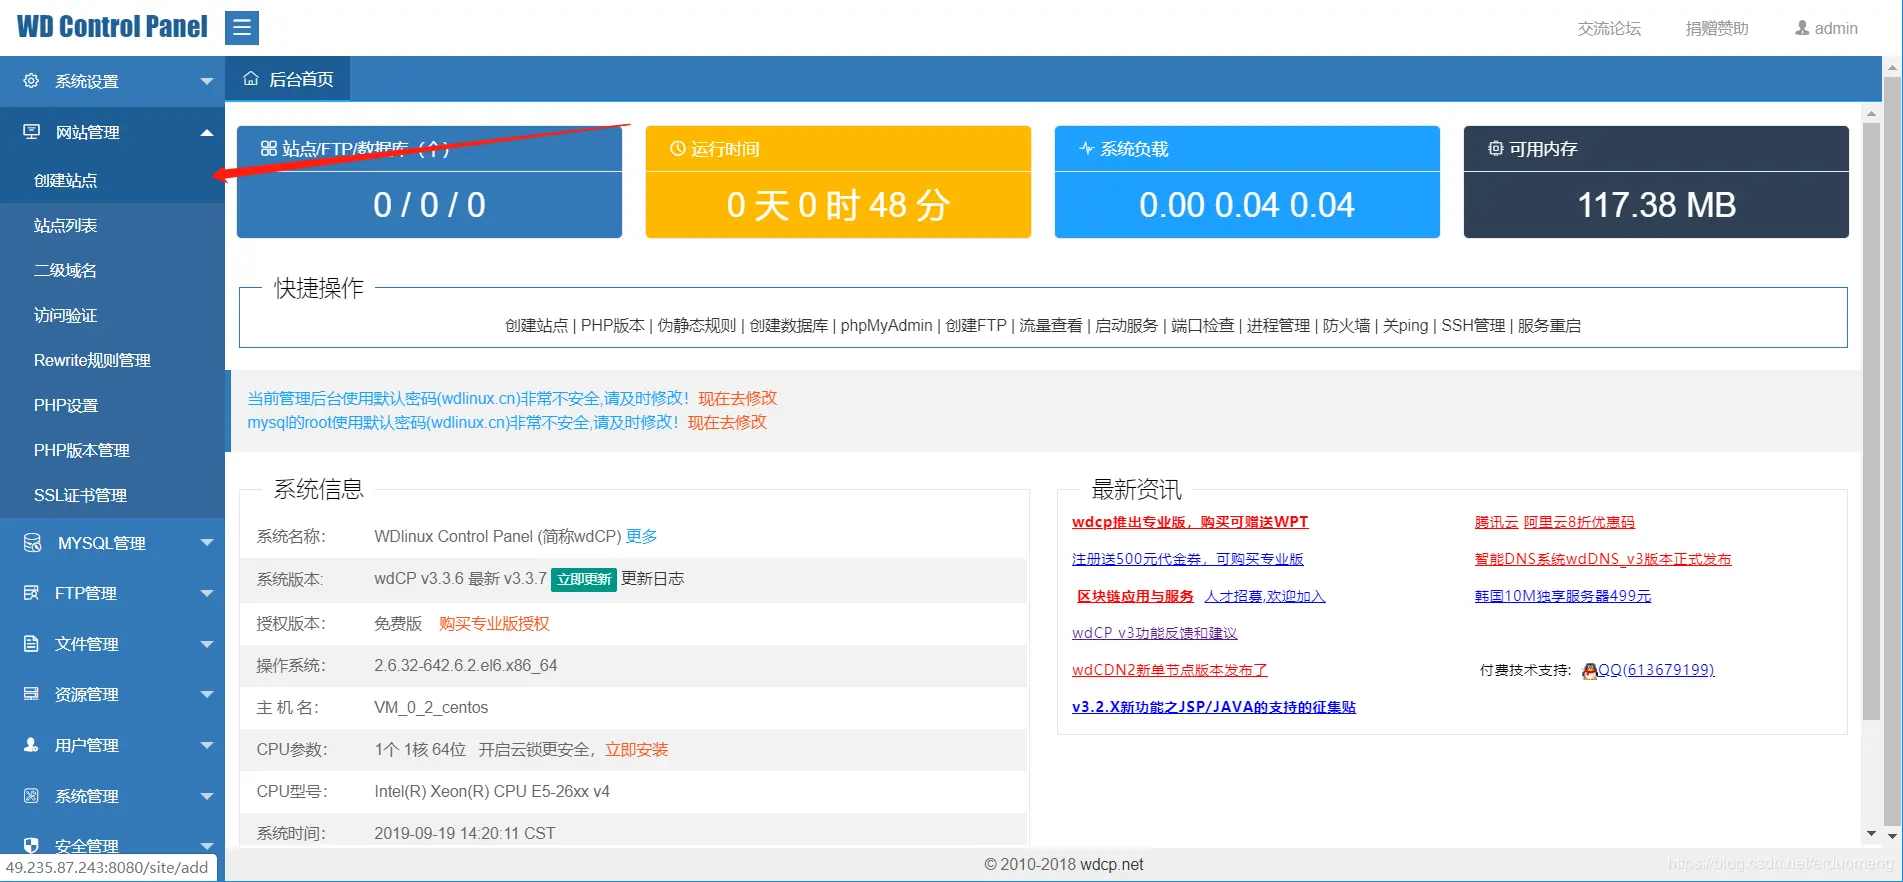
Task: Open news link 韩国10M独享服务器499元
Action: pyautogui.click(x=1563, y=596)
